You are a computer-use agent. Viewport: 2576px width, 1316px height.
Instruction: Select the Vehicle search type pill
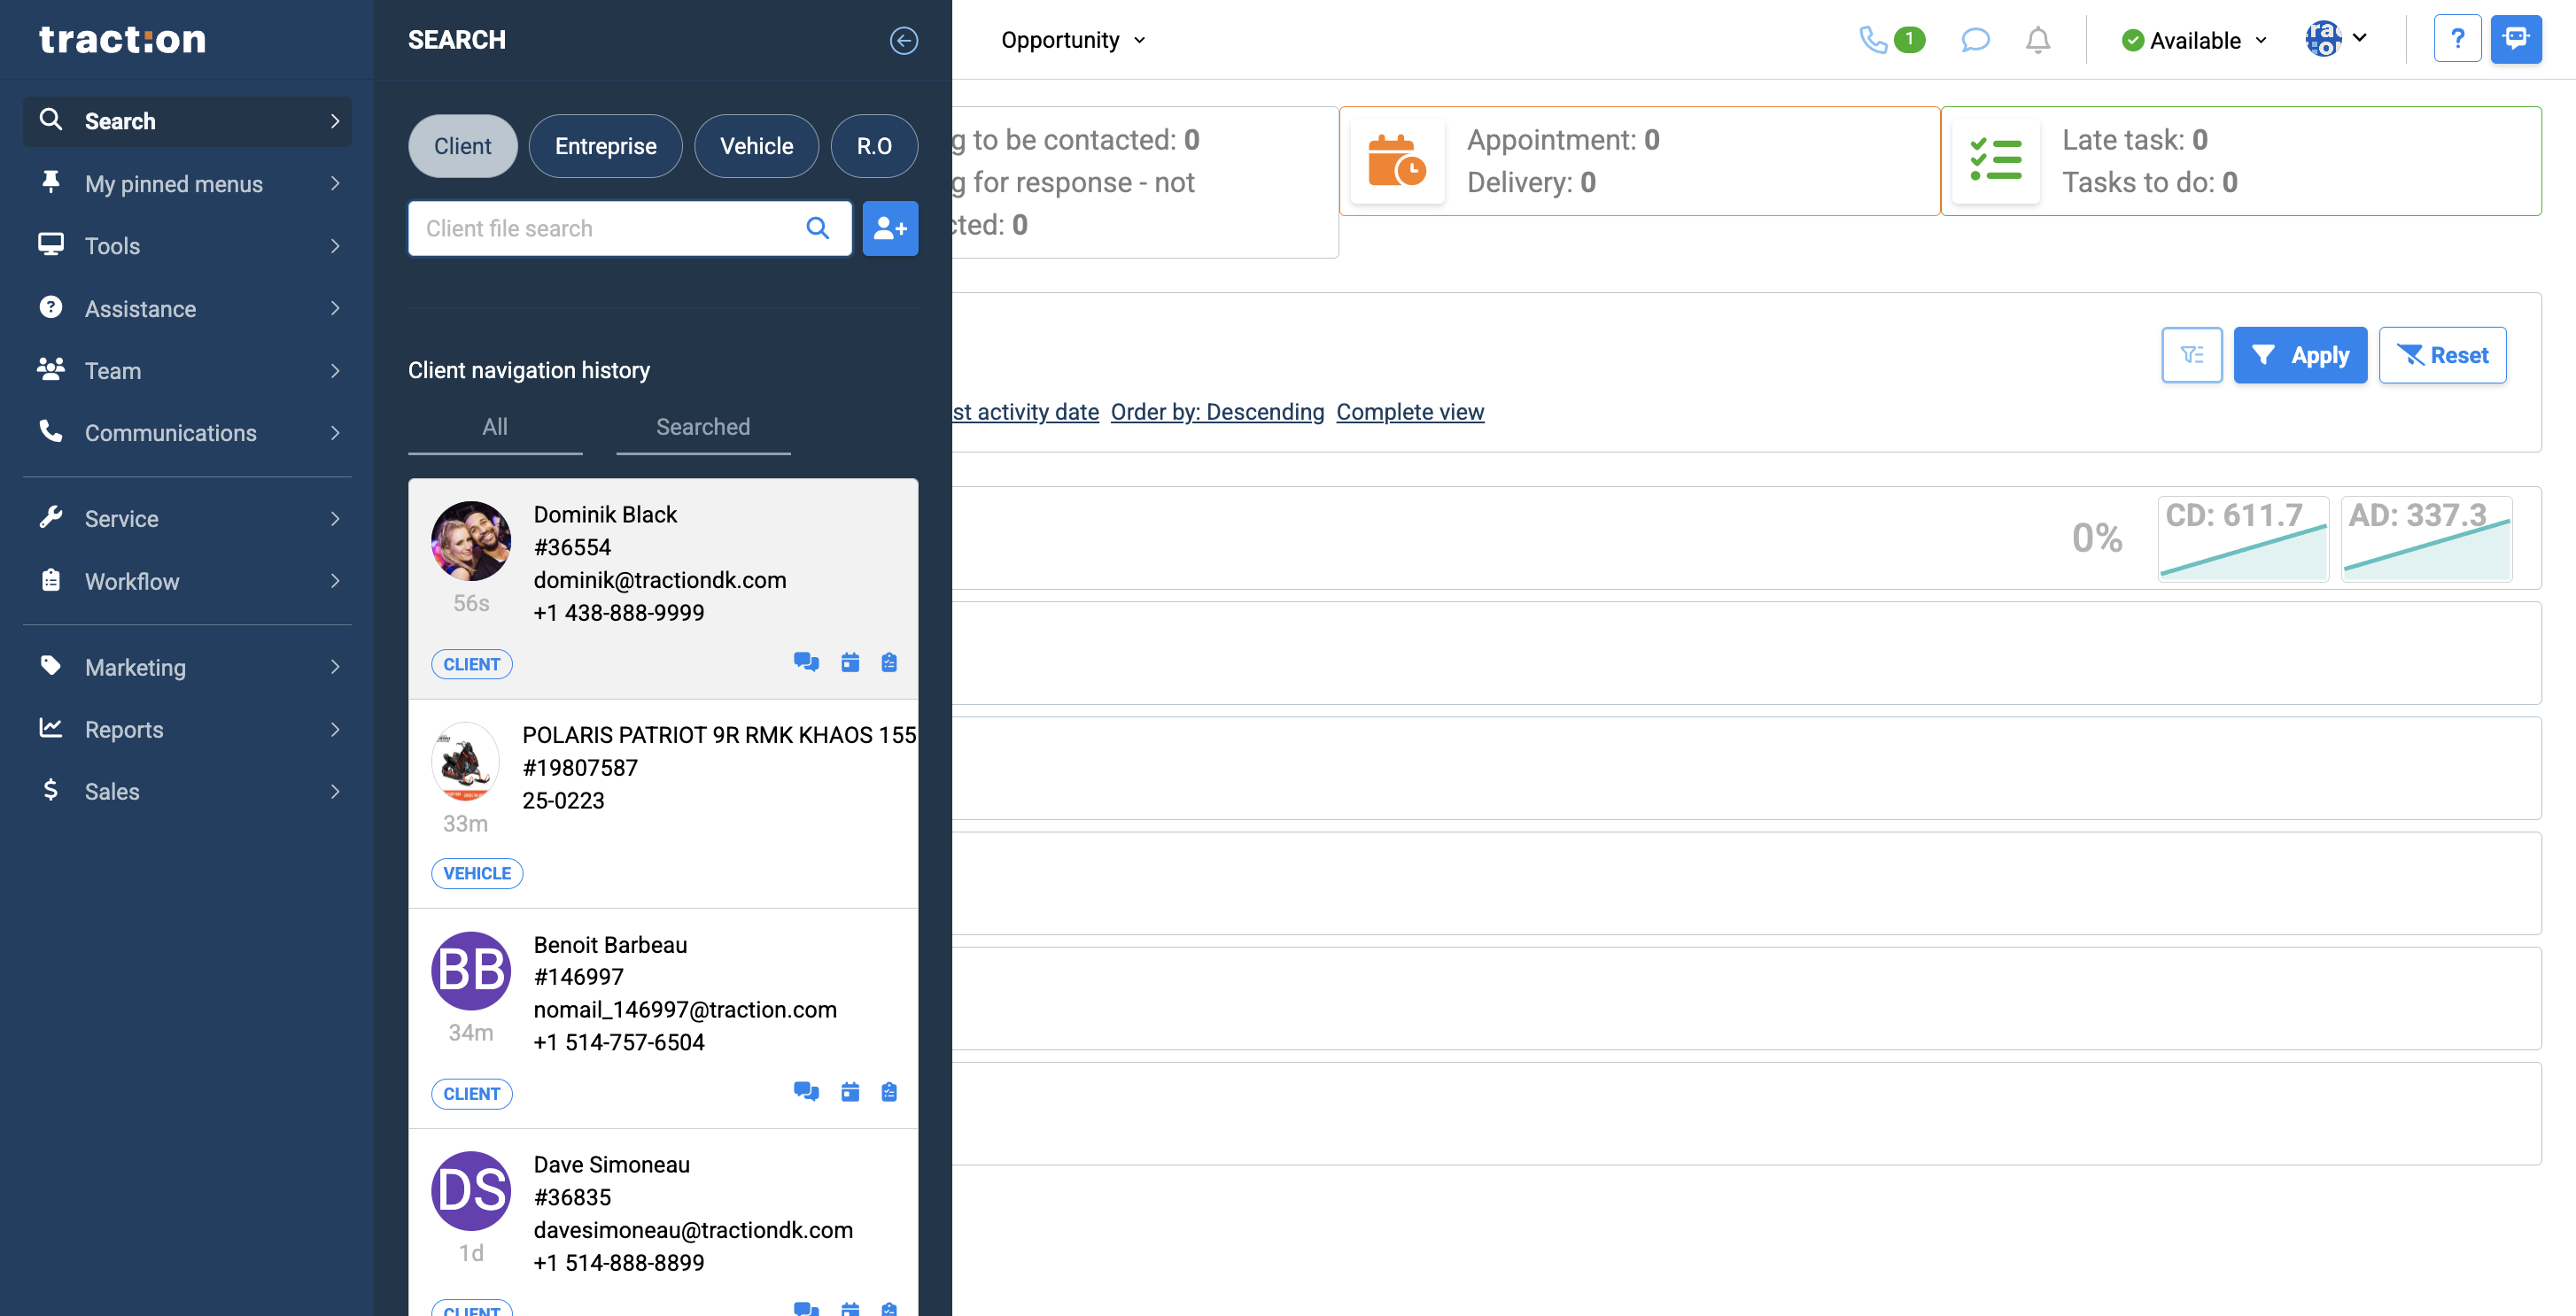(x=756, y=146)
